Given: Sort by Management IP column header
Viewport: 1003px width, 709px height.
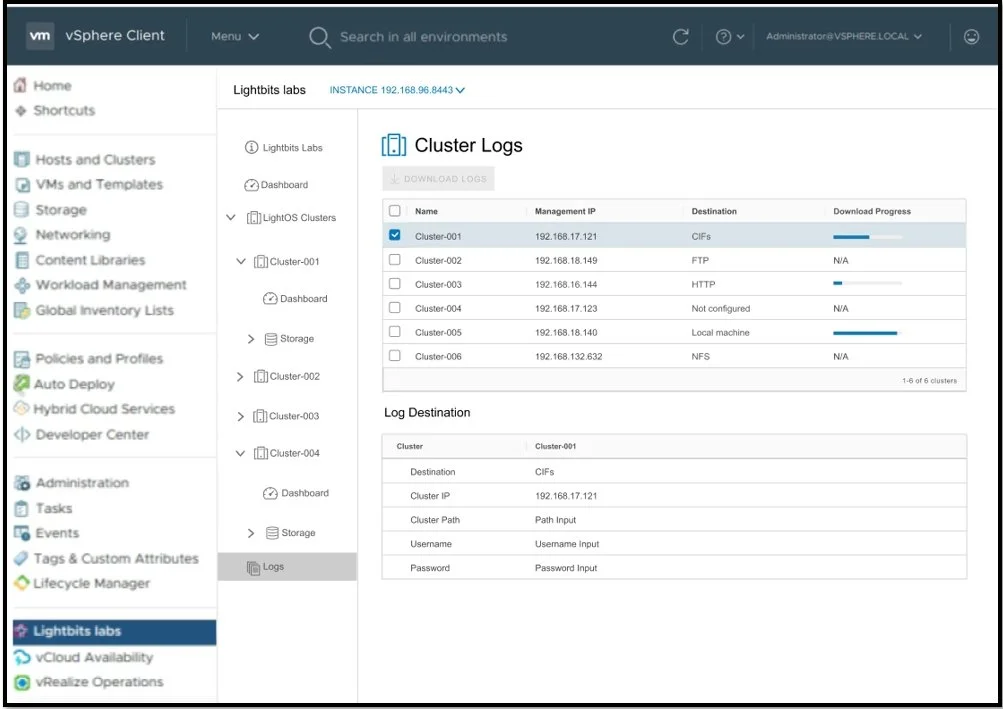Looking at the screenshot, I should click(x=565, y=211).
